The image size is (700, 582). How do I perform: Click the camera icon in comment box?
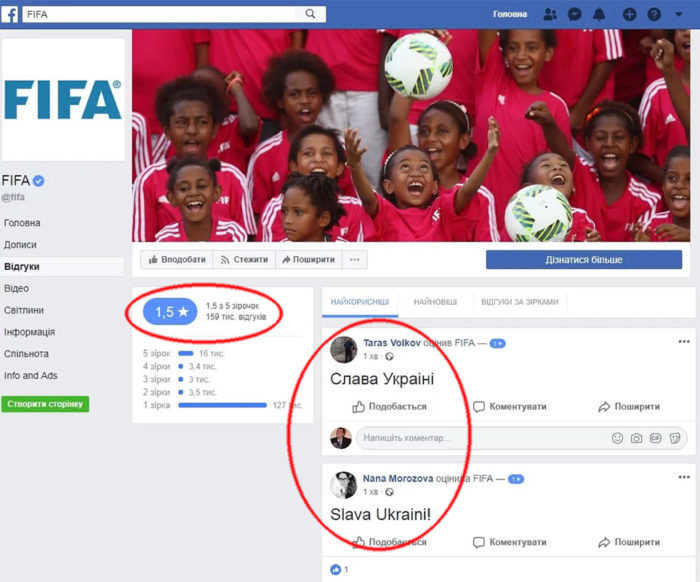click(637, 438)
